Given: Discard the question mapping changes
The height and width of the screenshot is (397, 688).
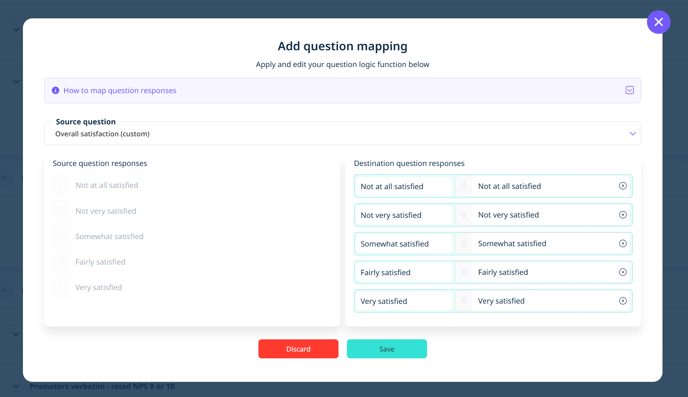Looking at the screenshot, I should [298, 349].
